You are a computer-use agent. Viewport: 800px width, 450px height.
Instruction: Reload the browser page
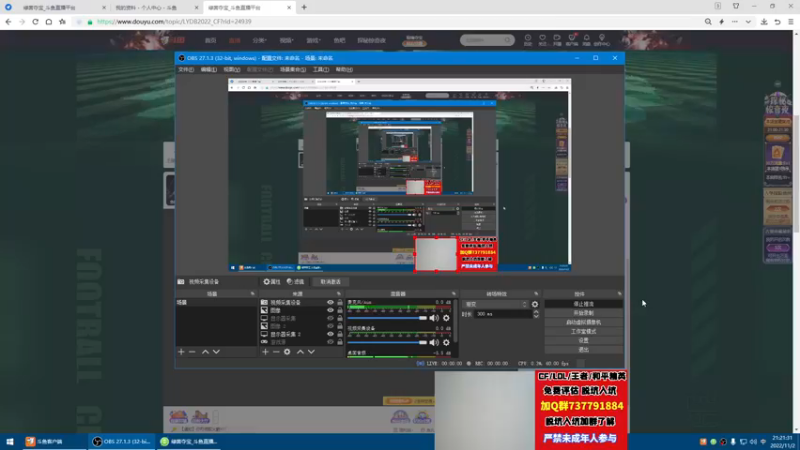point(35,21)
